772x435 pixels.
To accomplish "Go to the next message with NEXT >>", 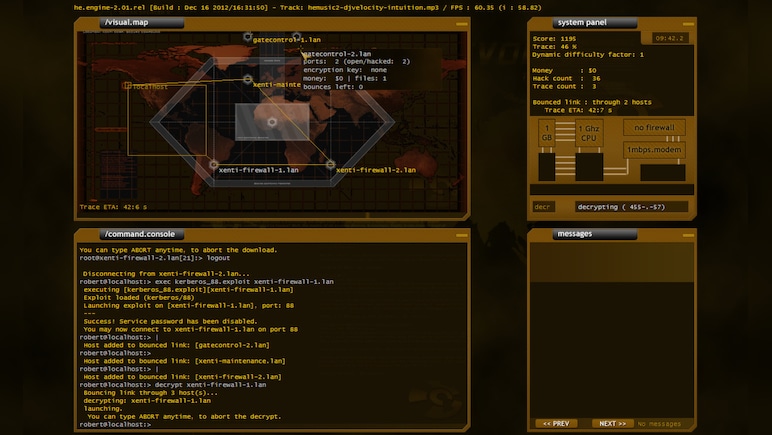I will tap(612, 423).
